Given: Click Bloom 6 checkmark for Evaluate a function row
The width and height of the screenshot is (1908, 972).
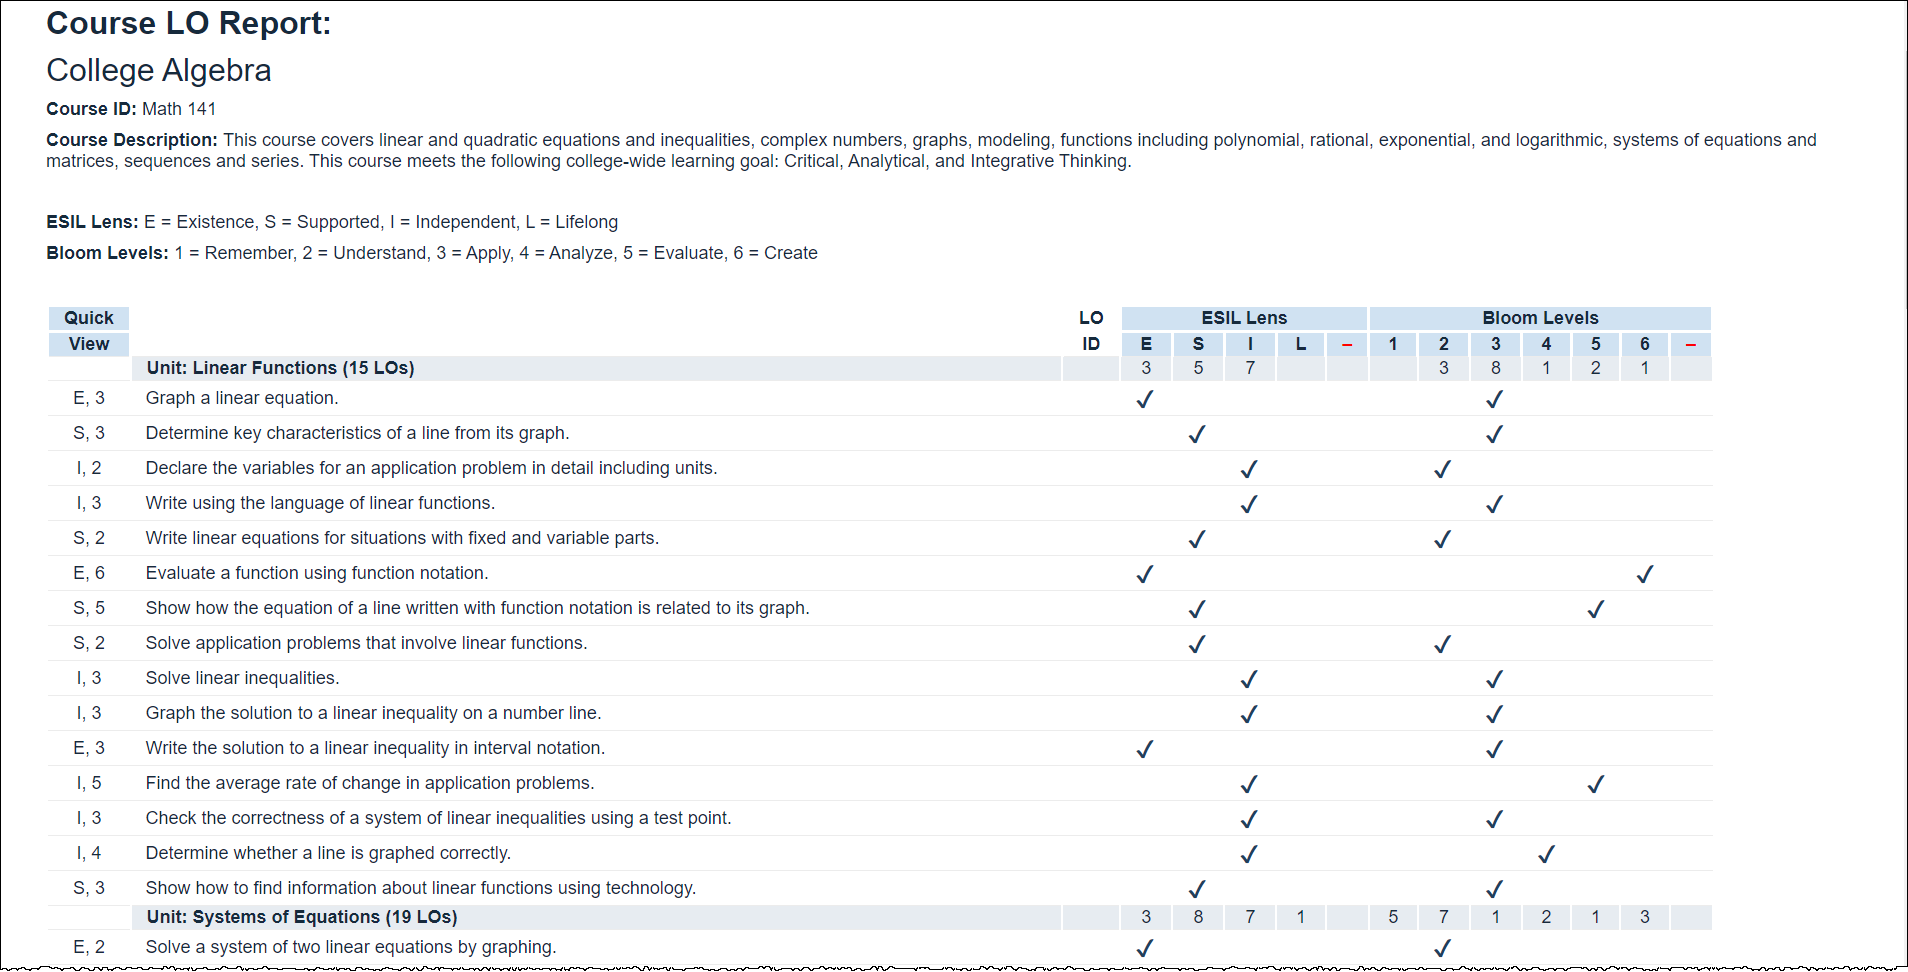Looking at the screenshot, I should (x=1644, y=574).
